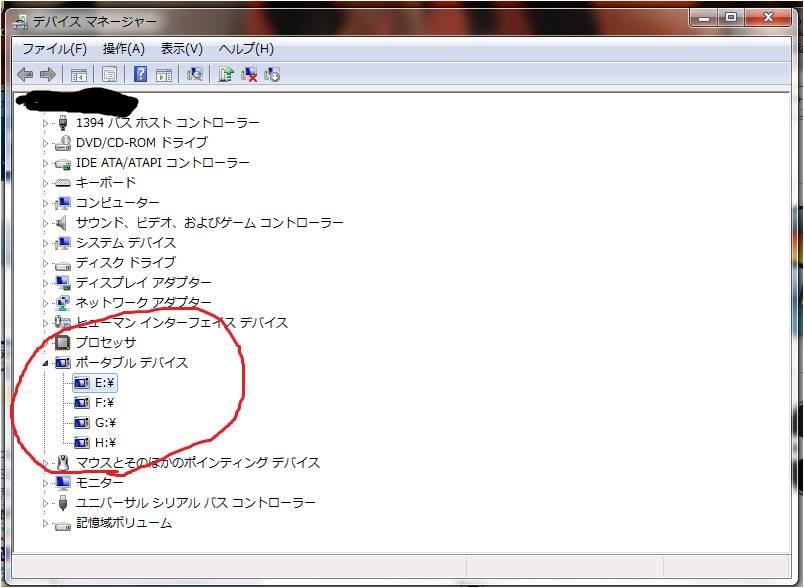
Task: Select ユニバーサル シリアル バス コントローラー label
Action: coord(195,503)
